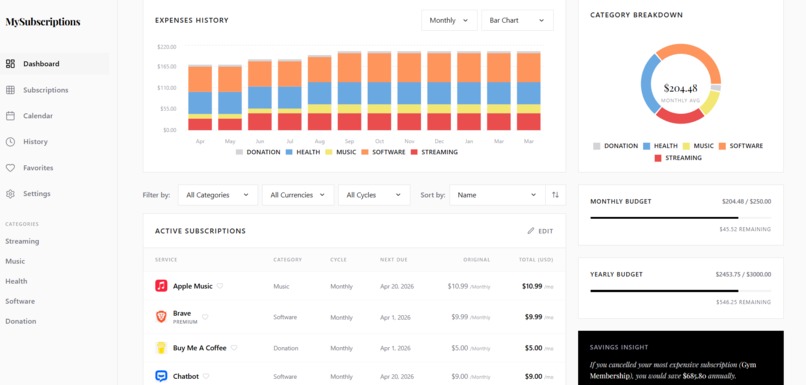Toggle HEALTH in category breakdown legend
Screen dimensions: 806x385
pyautogui.click(x=661, y=146)
